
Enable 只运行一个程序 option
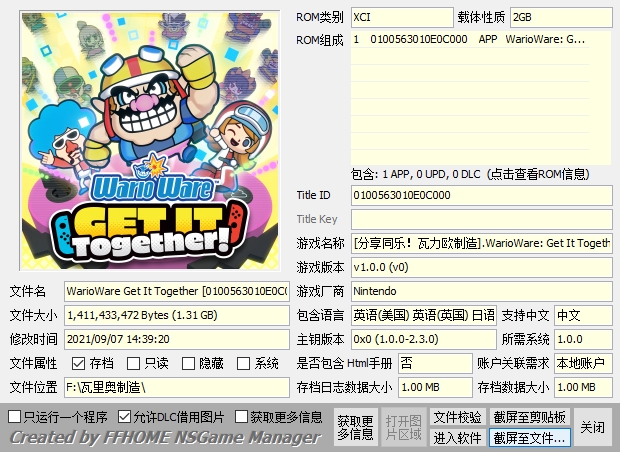click(x=14, y=416)
